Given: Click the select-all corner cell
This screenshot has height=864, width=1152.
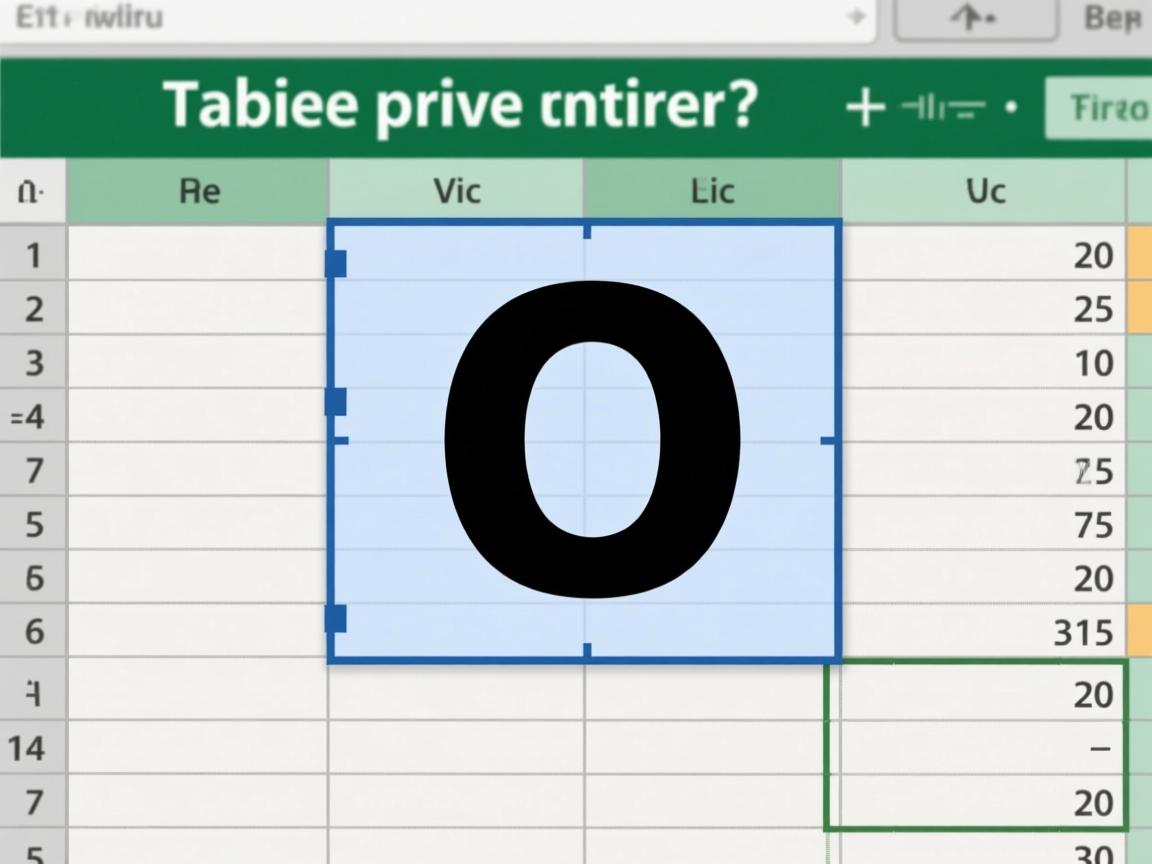Looking at the screenshot, I should [x=32, y=190].
